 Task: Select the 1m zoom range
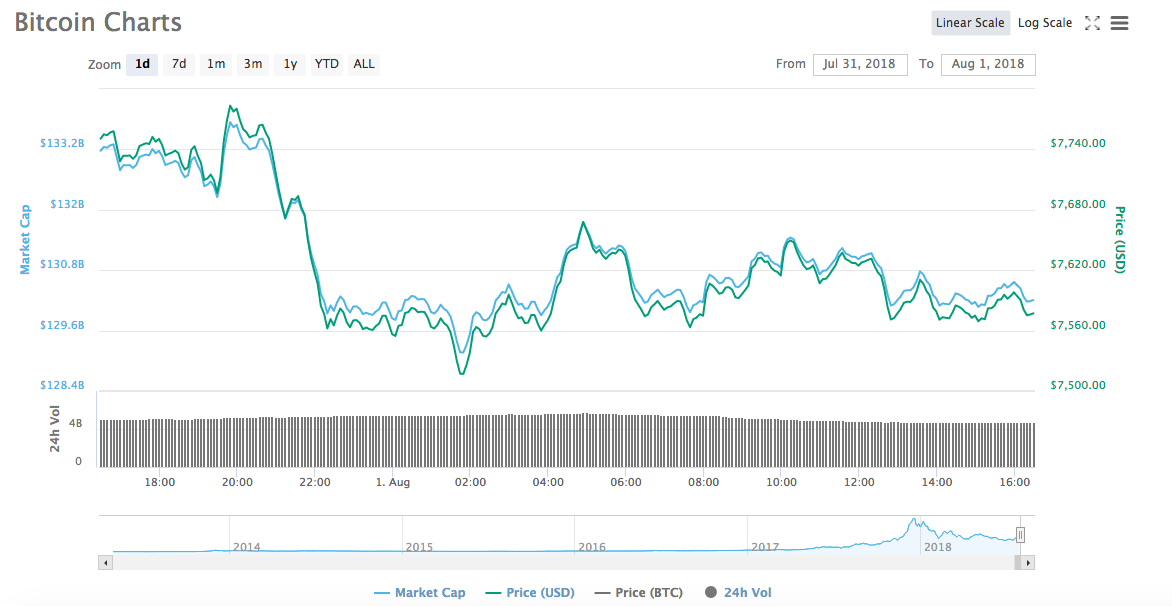tap(216, 64)
